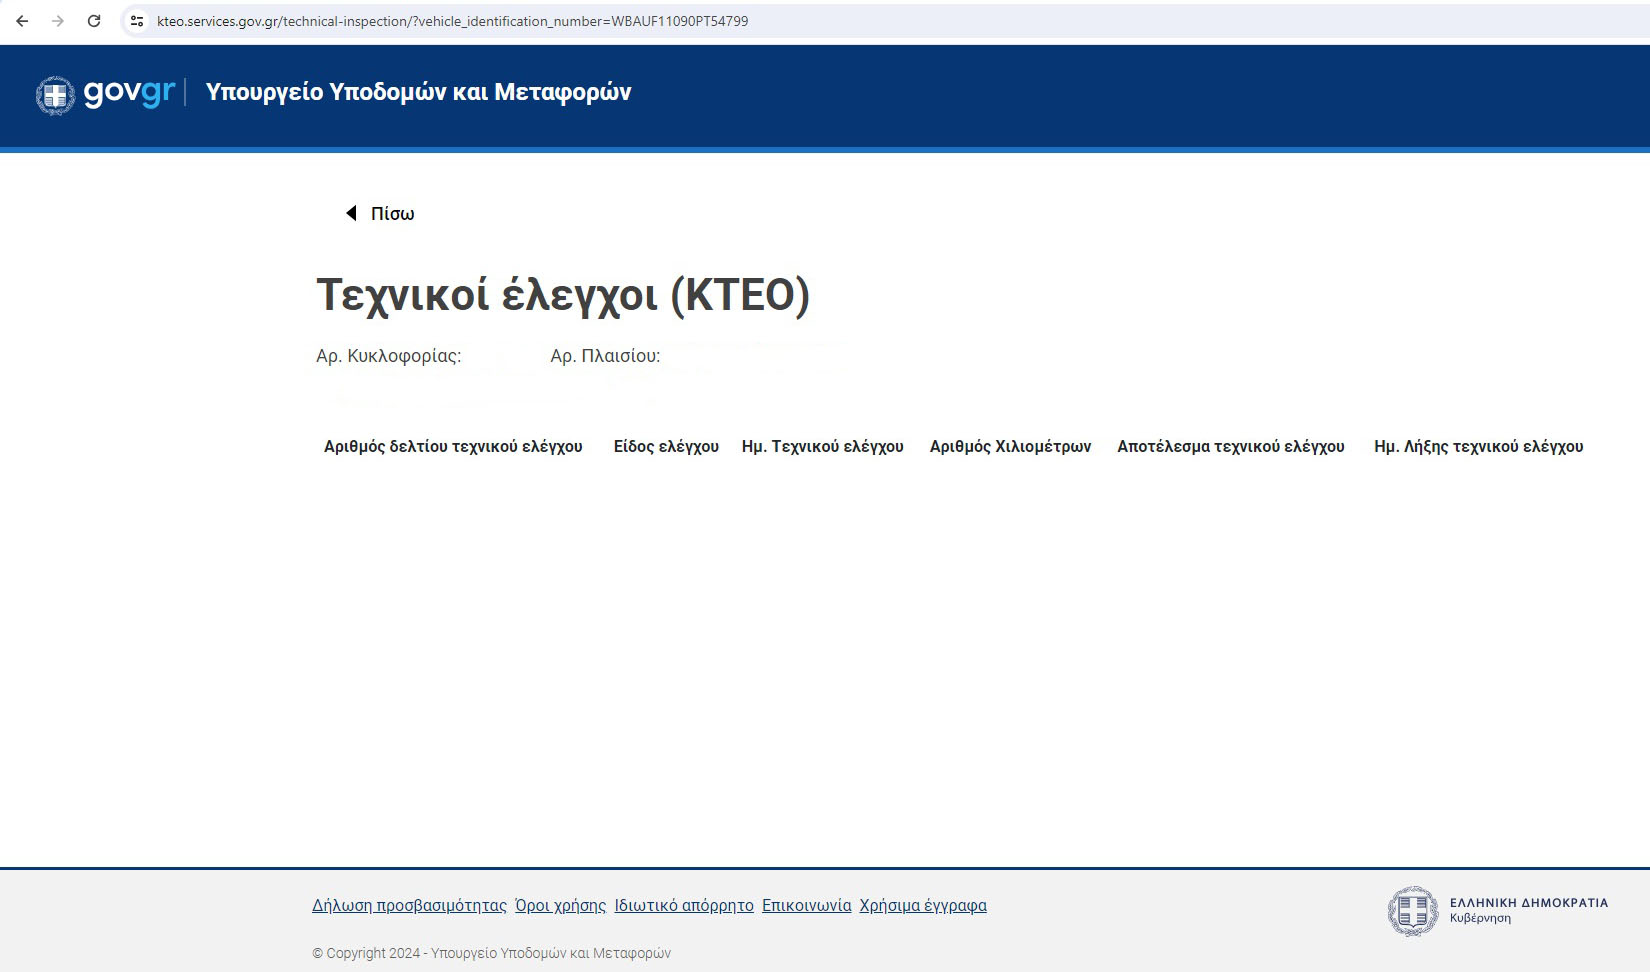Click the Αποτέλεσμα τεχνικού ελέγχου column header
Image resolution: width=1650 pixels, height=972 pixels.
click(x=1231, y=447)
